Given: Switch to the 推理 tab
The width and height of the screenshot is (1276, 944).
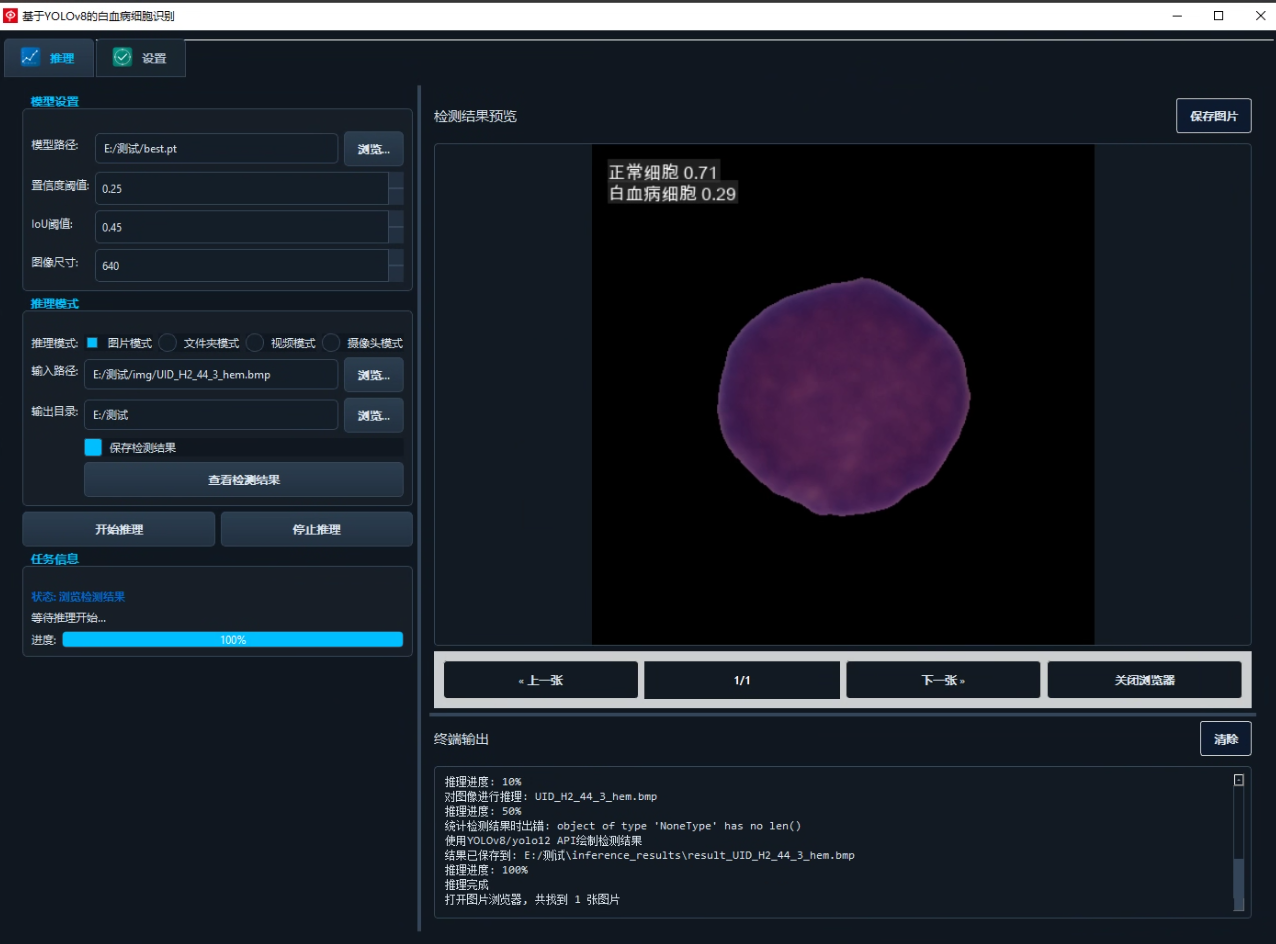Looking at the screenshot, I should 49,58.
